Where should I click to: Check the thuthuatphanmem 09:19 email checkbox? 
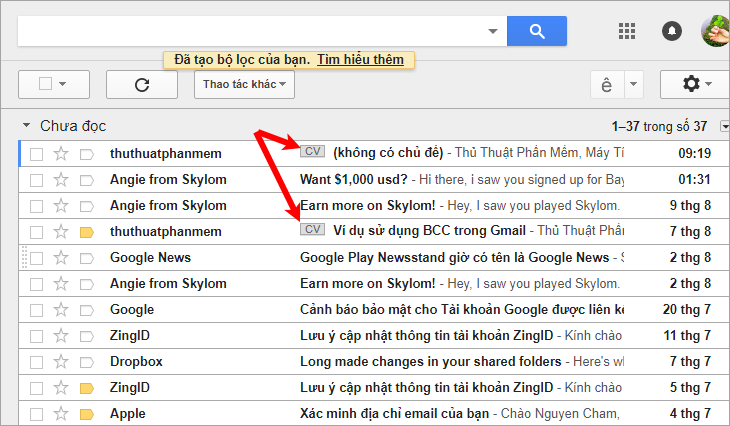(36, 154)
